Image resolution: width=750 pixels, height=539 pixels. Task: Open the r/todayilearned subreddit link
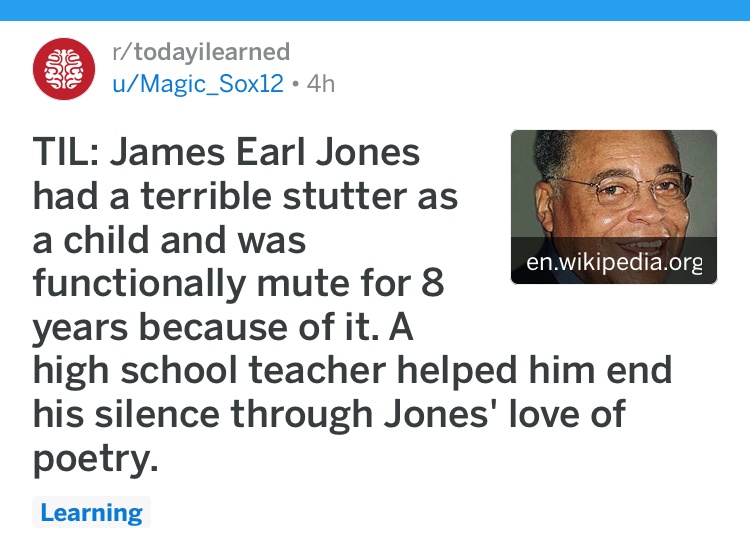click(x=201, y=52)
